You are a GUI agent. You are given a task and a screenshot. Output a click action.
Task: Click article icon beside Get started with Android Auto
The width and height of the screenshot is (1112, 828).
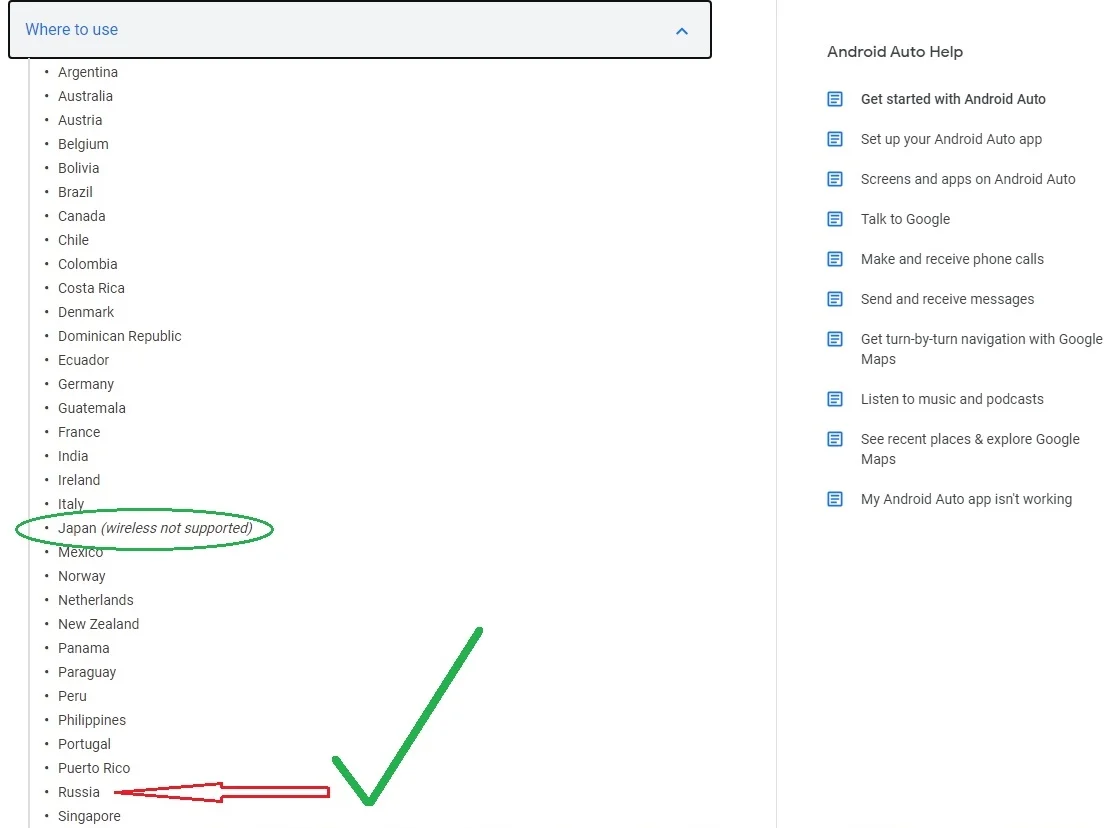835,99
